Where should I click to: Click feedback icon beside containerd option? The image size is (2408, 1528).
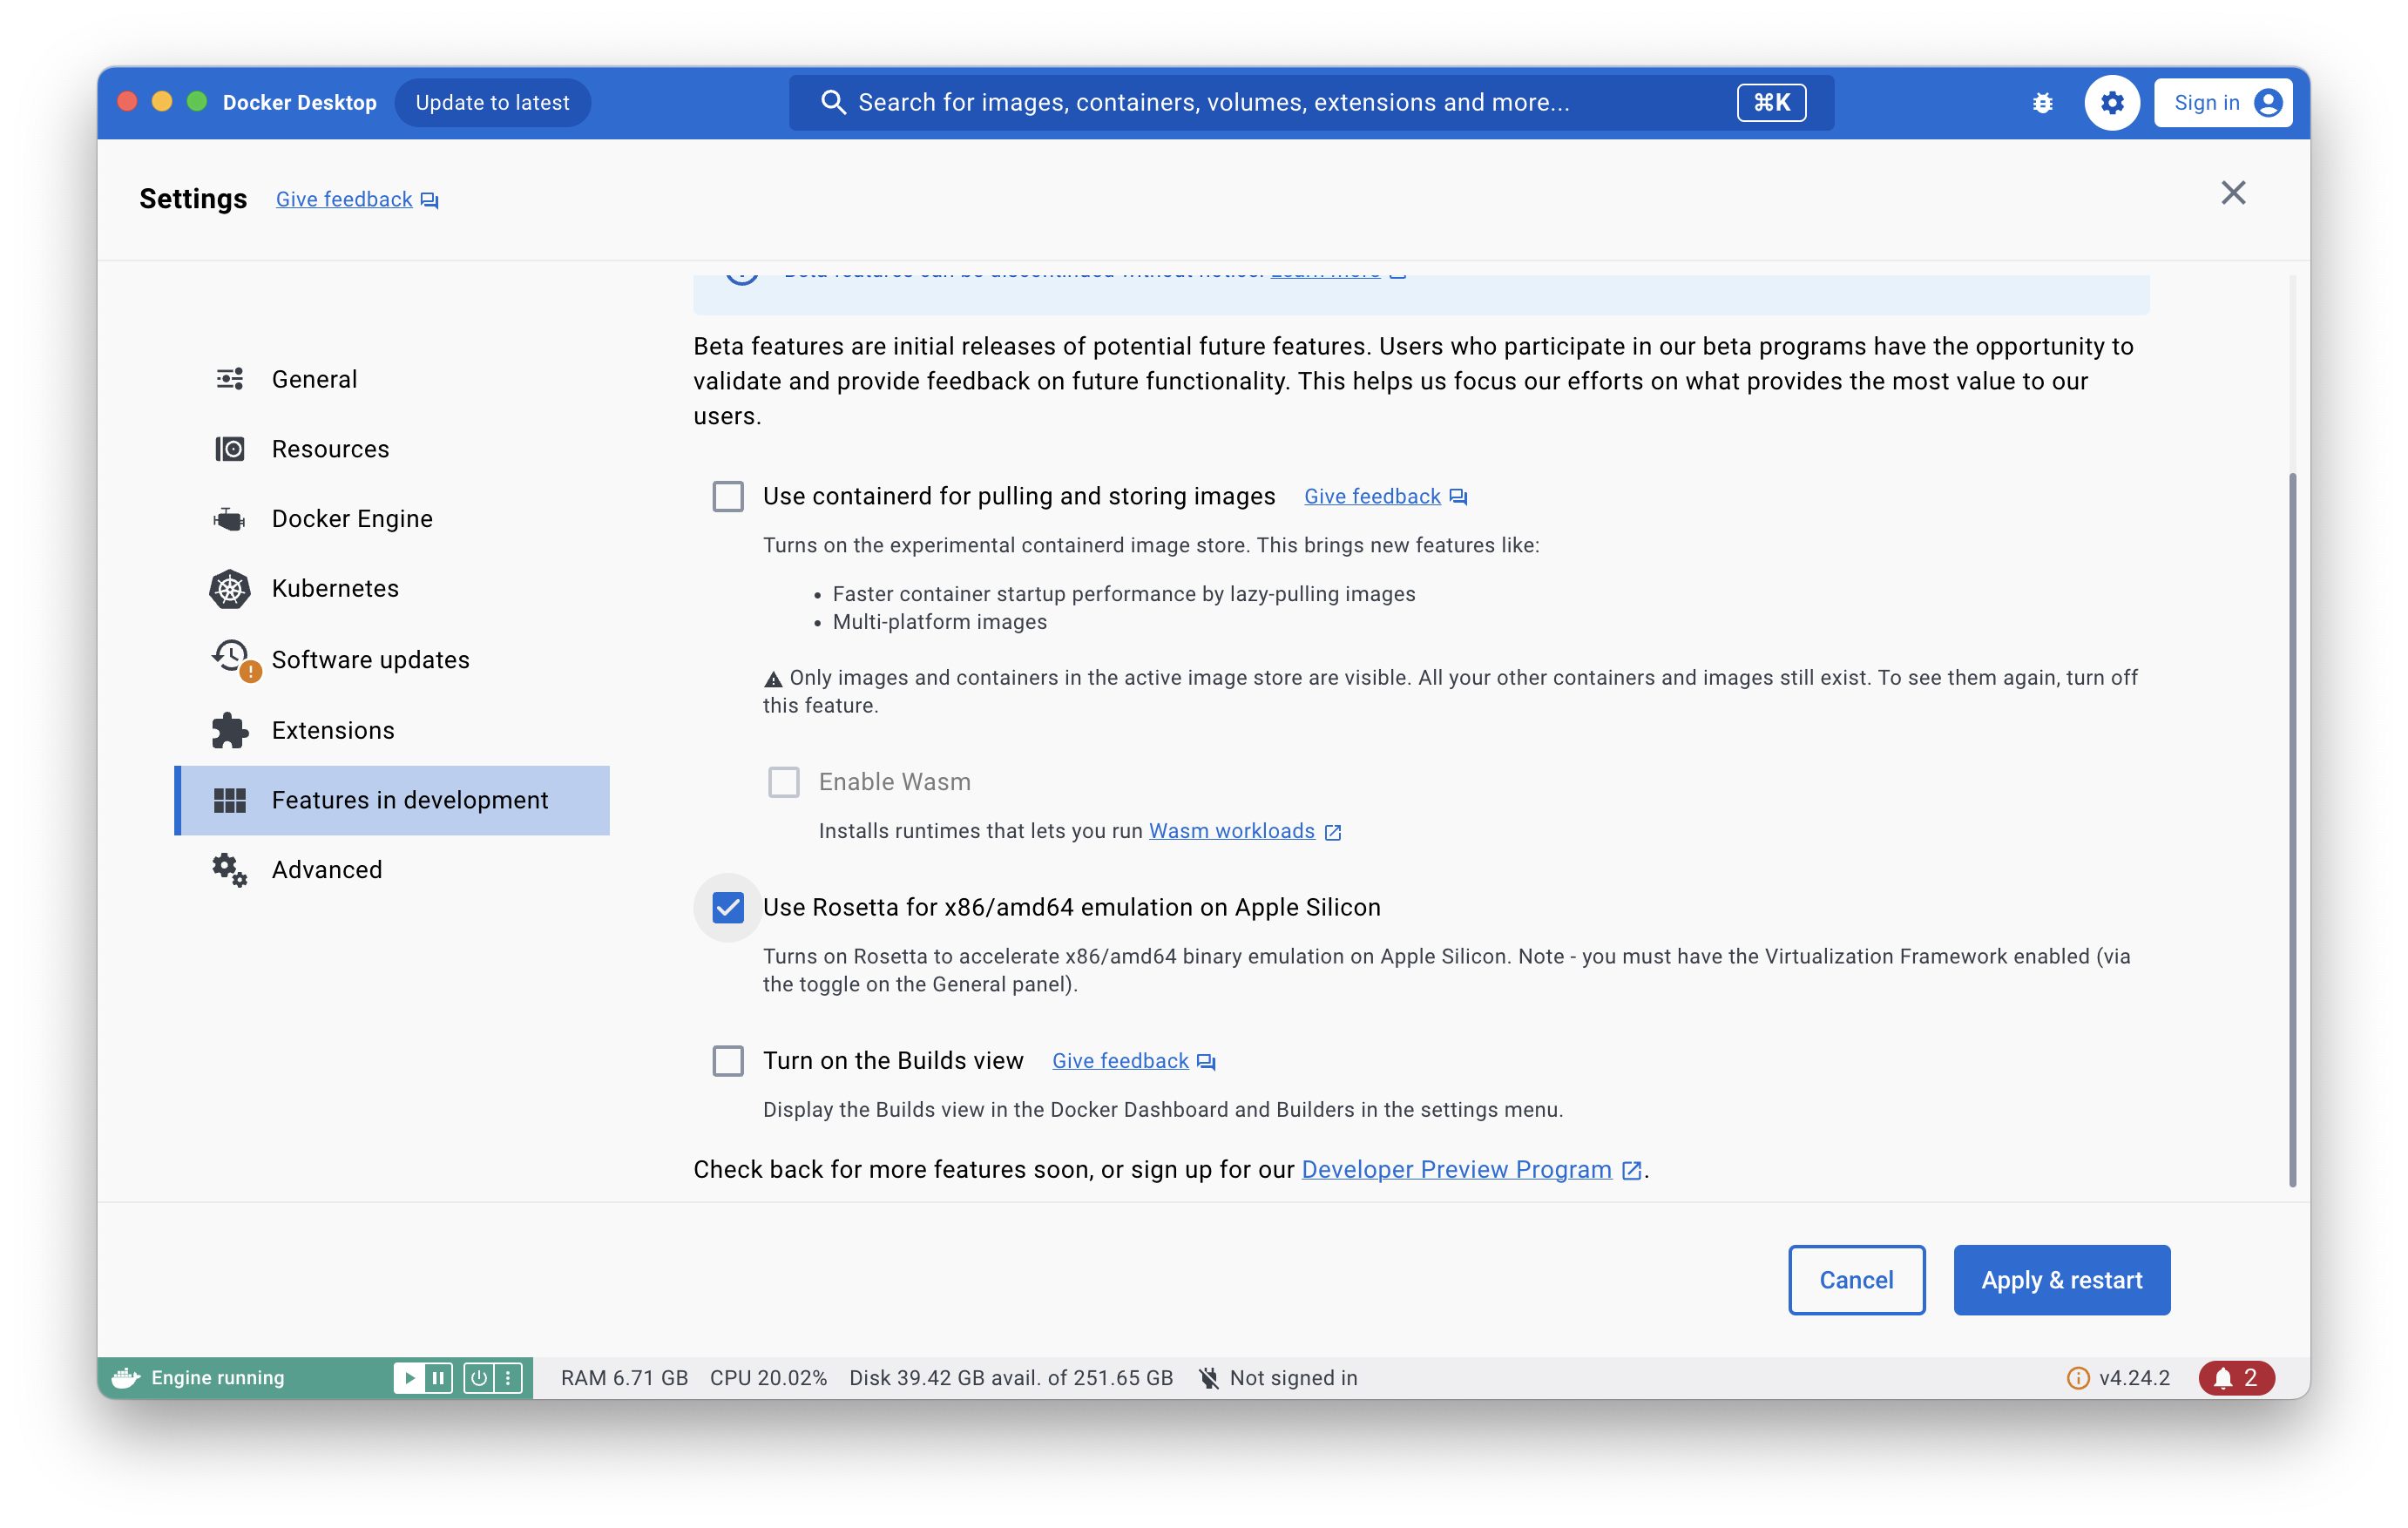point(1458,497)
